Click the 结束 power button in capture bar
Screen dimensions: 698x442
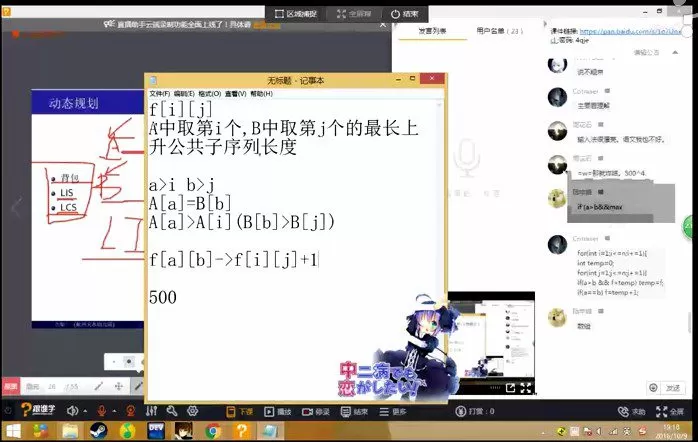[405, 14]
